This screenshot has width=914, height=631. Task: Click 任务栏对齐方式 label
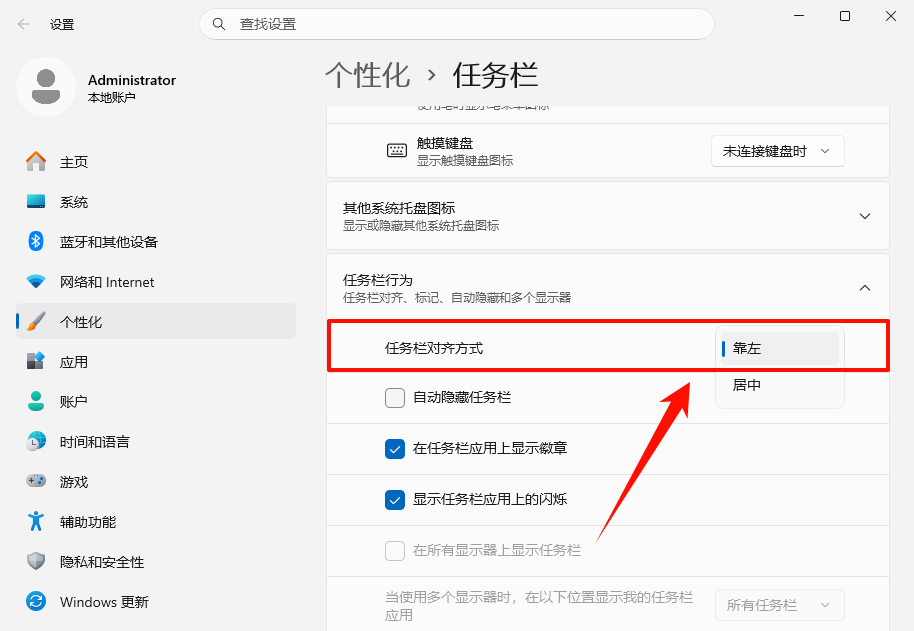click(x=434, y=348)
